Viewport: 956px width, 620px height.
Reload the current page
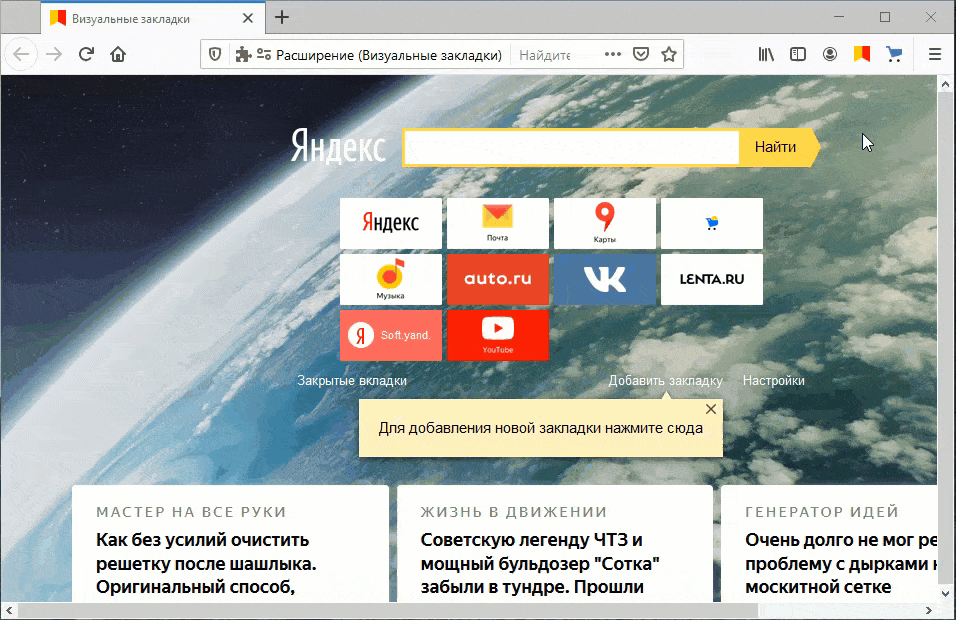[87, 55]
